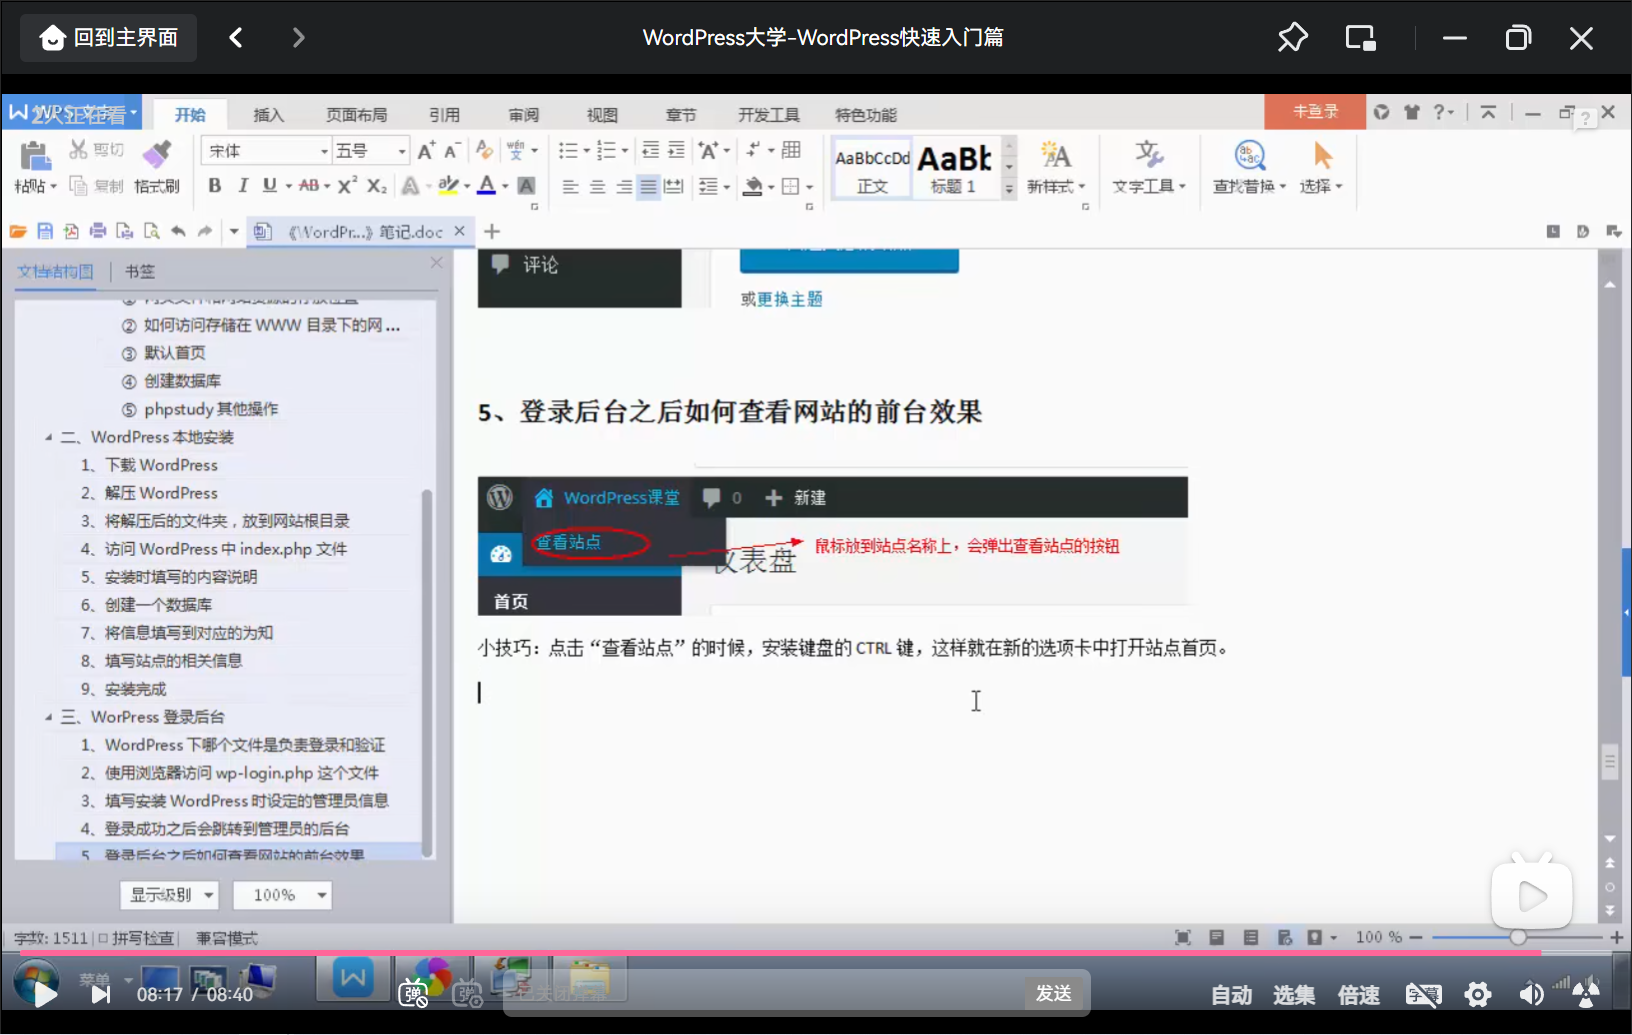Click the document zoom slider handle
This screenshot has width=1632, height=1035.
(1518, 937)
